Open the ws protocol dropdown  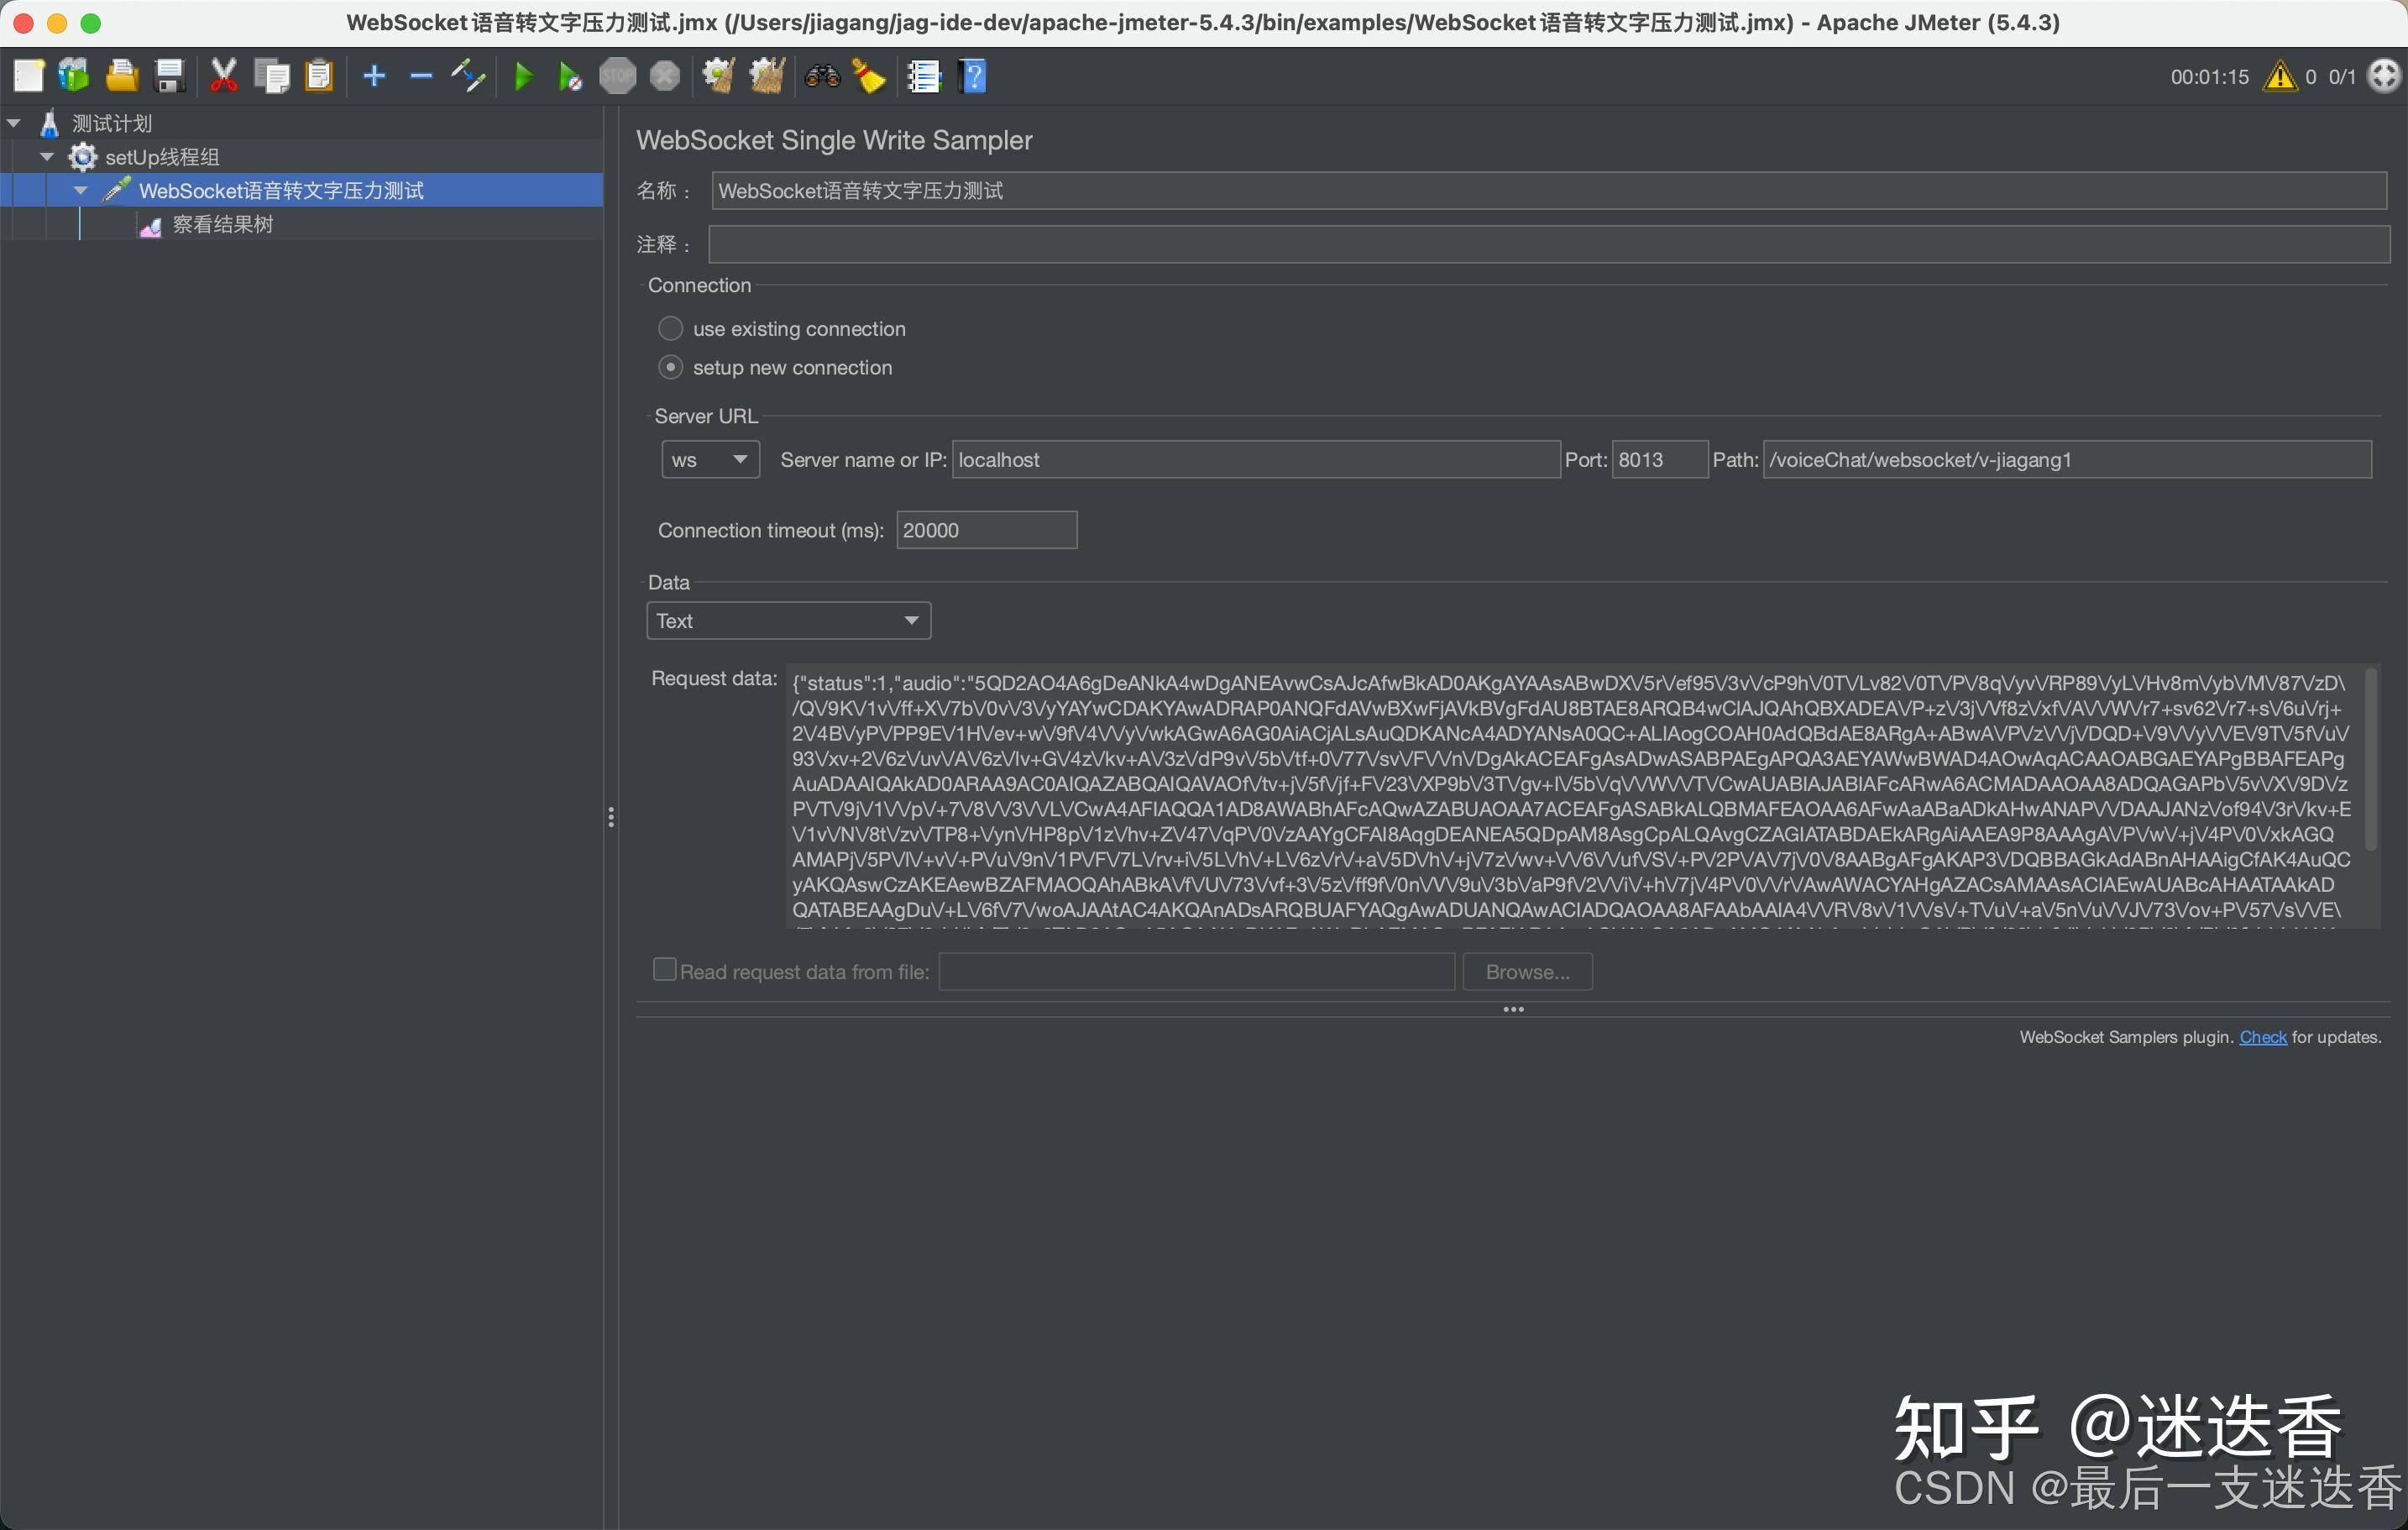(x=711, y=460)
